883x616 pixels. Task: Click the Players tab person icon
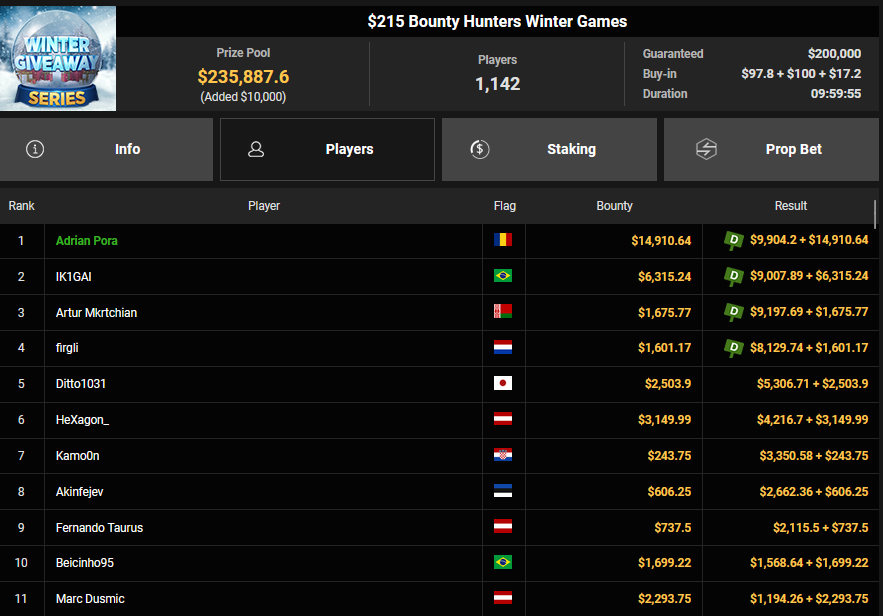pos(256,150)
